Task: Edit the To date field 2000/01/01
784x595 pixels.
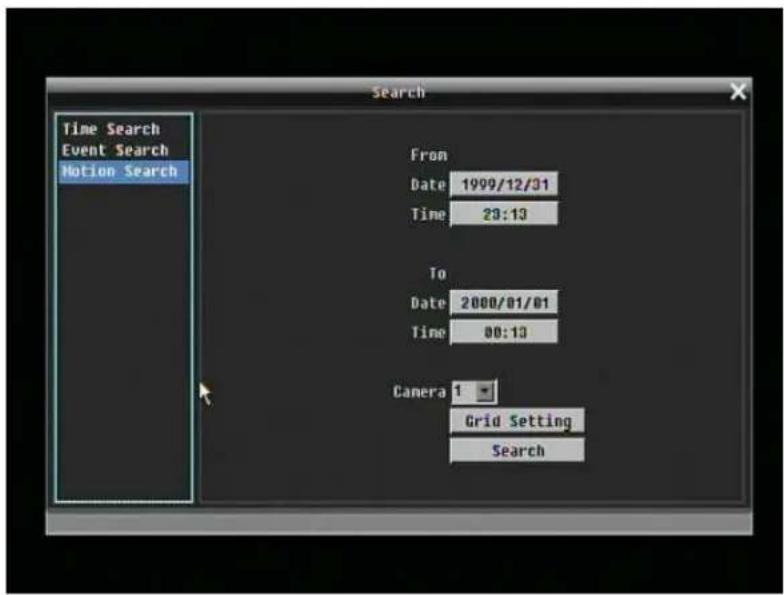Action: [x=504, y=302]
